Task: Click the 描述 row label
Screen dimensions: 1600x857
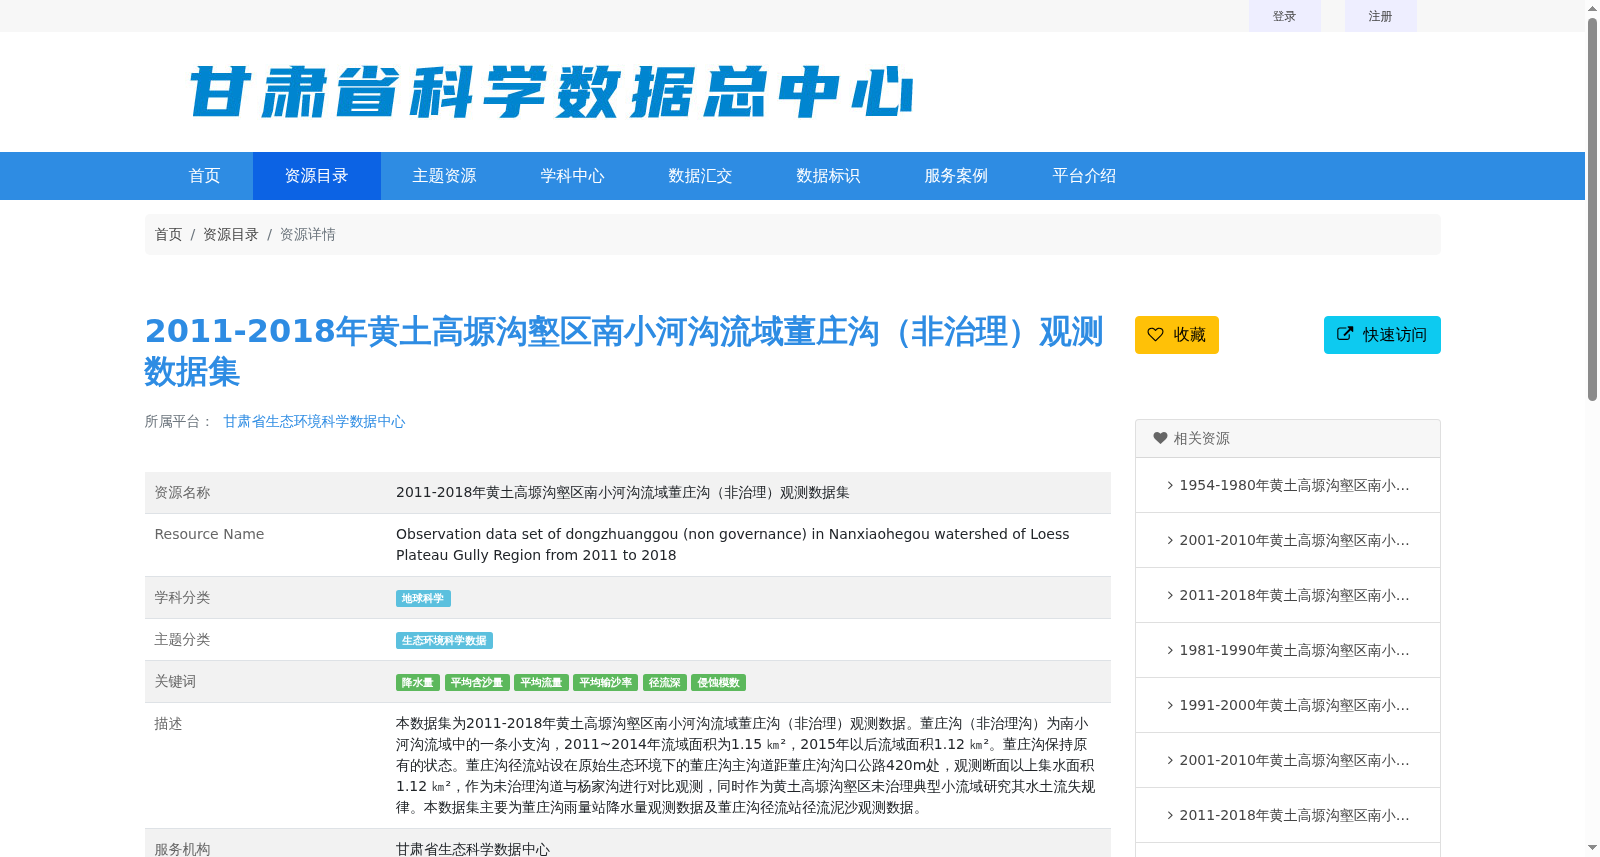Action: pyautogui.click(x=168, y=723)
